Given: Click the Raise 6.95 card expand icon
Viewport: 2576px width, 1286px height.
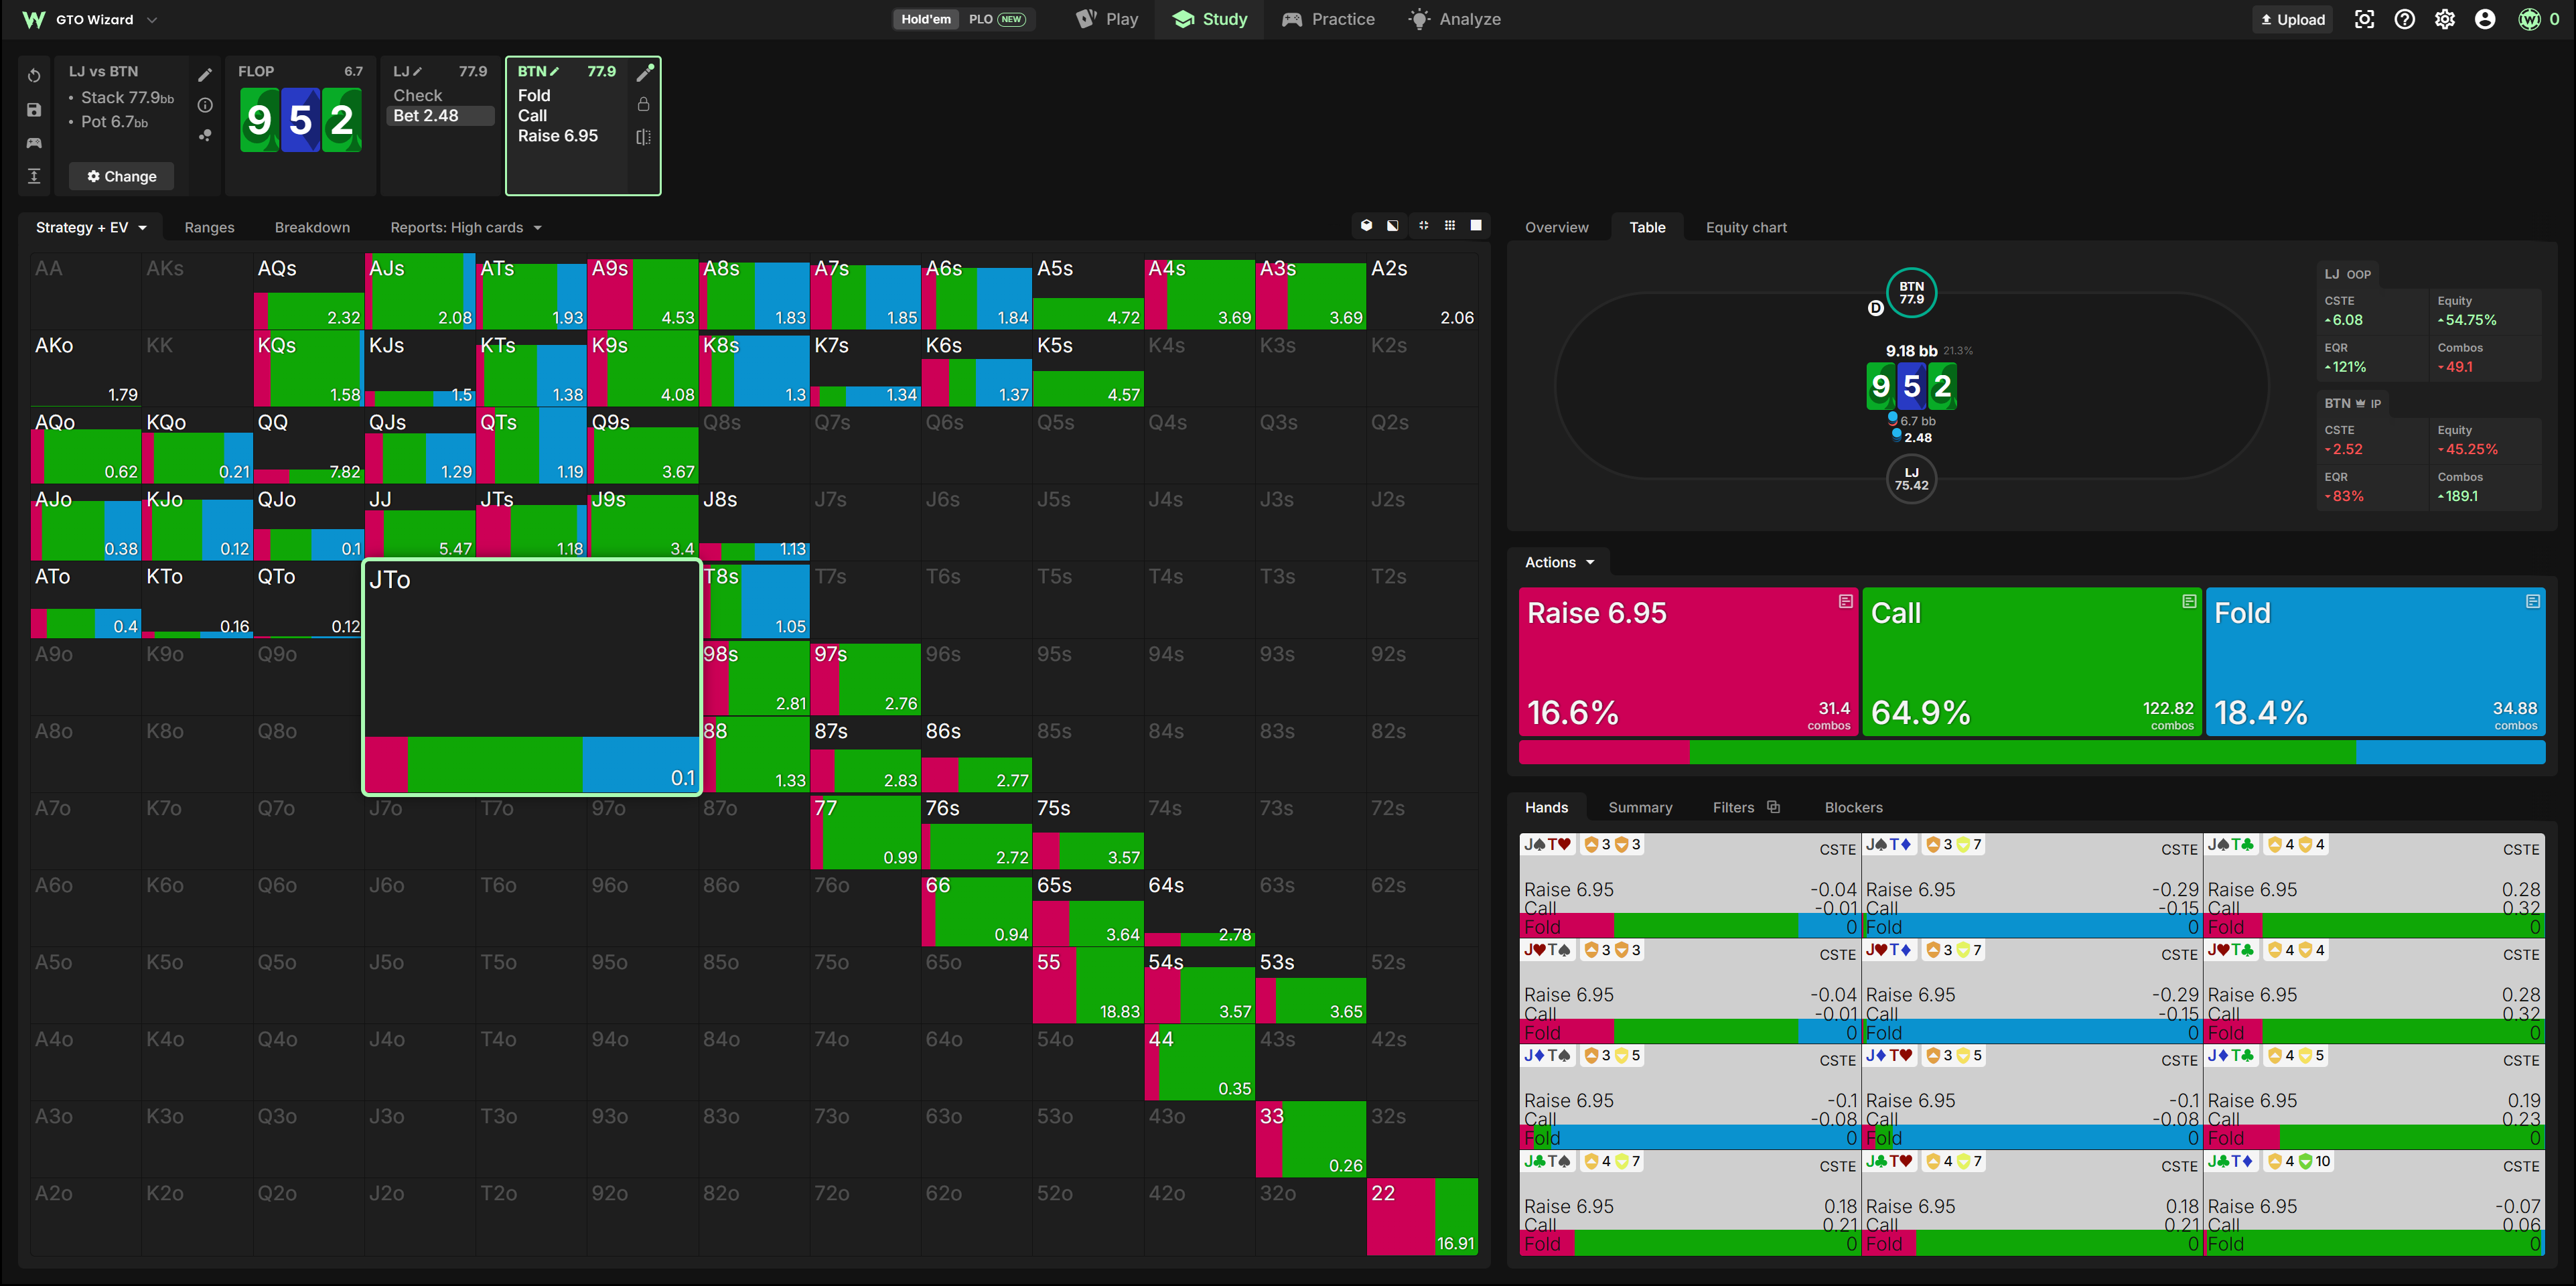Looking at the screenshot, I should pyautogui.click(x=1845, y=601).
